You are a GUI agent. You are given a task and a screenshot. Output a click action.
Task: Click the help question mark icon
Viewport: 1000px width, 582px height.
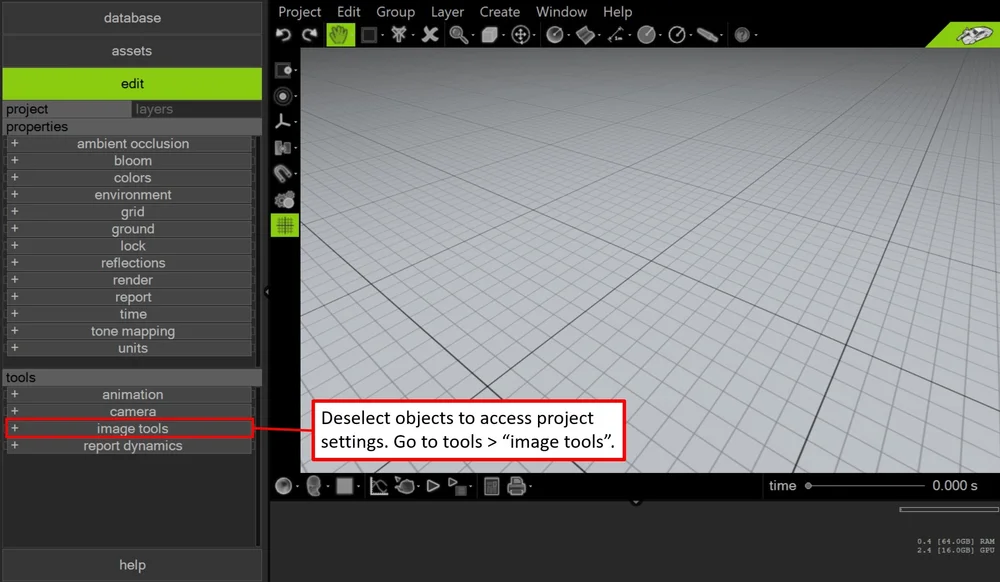click(742, 34)
